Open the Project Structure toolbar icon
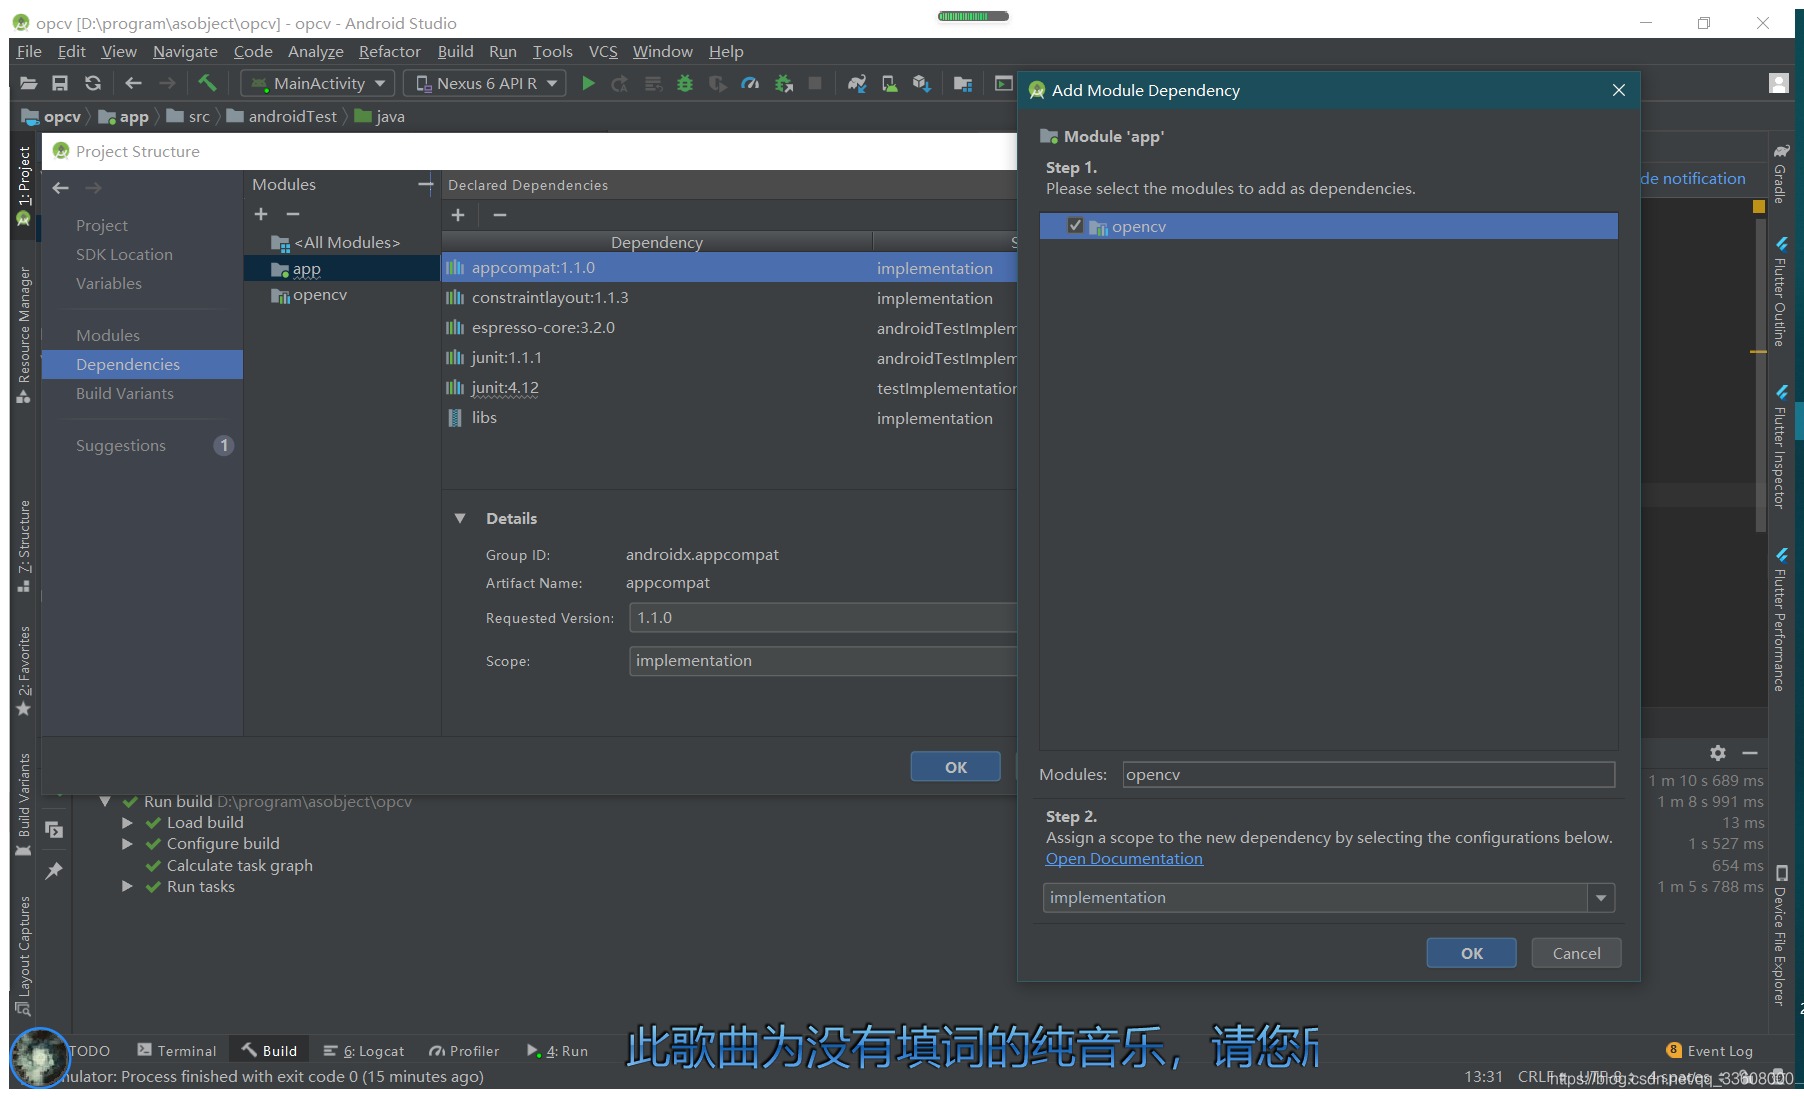This screenshot has height=1098, width=1804. [x=963, y=84]
